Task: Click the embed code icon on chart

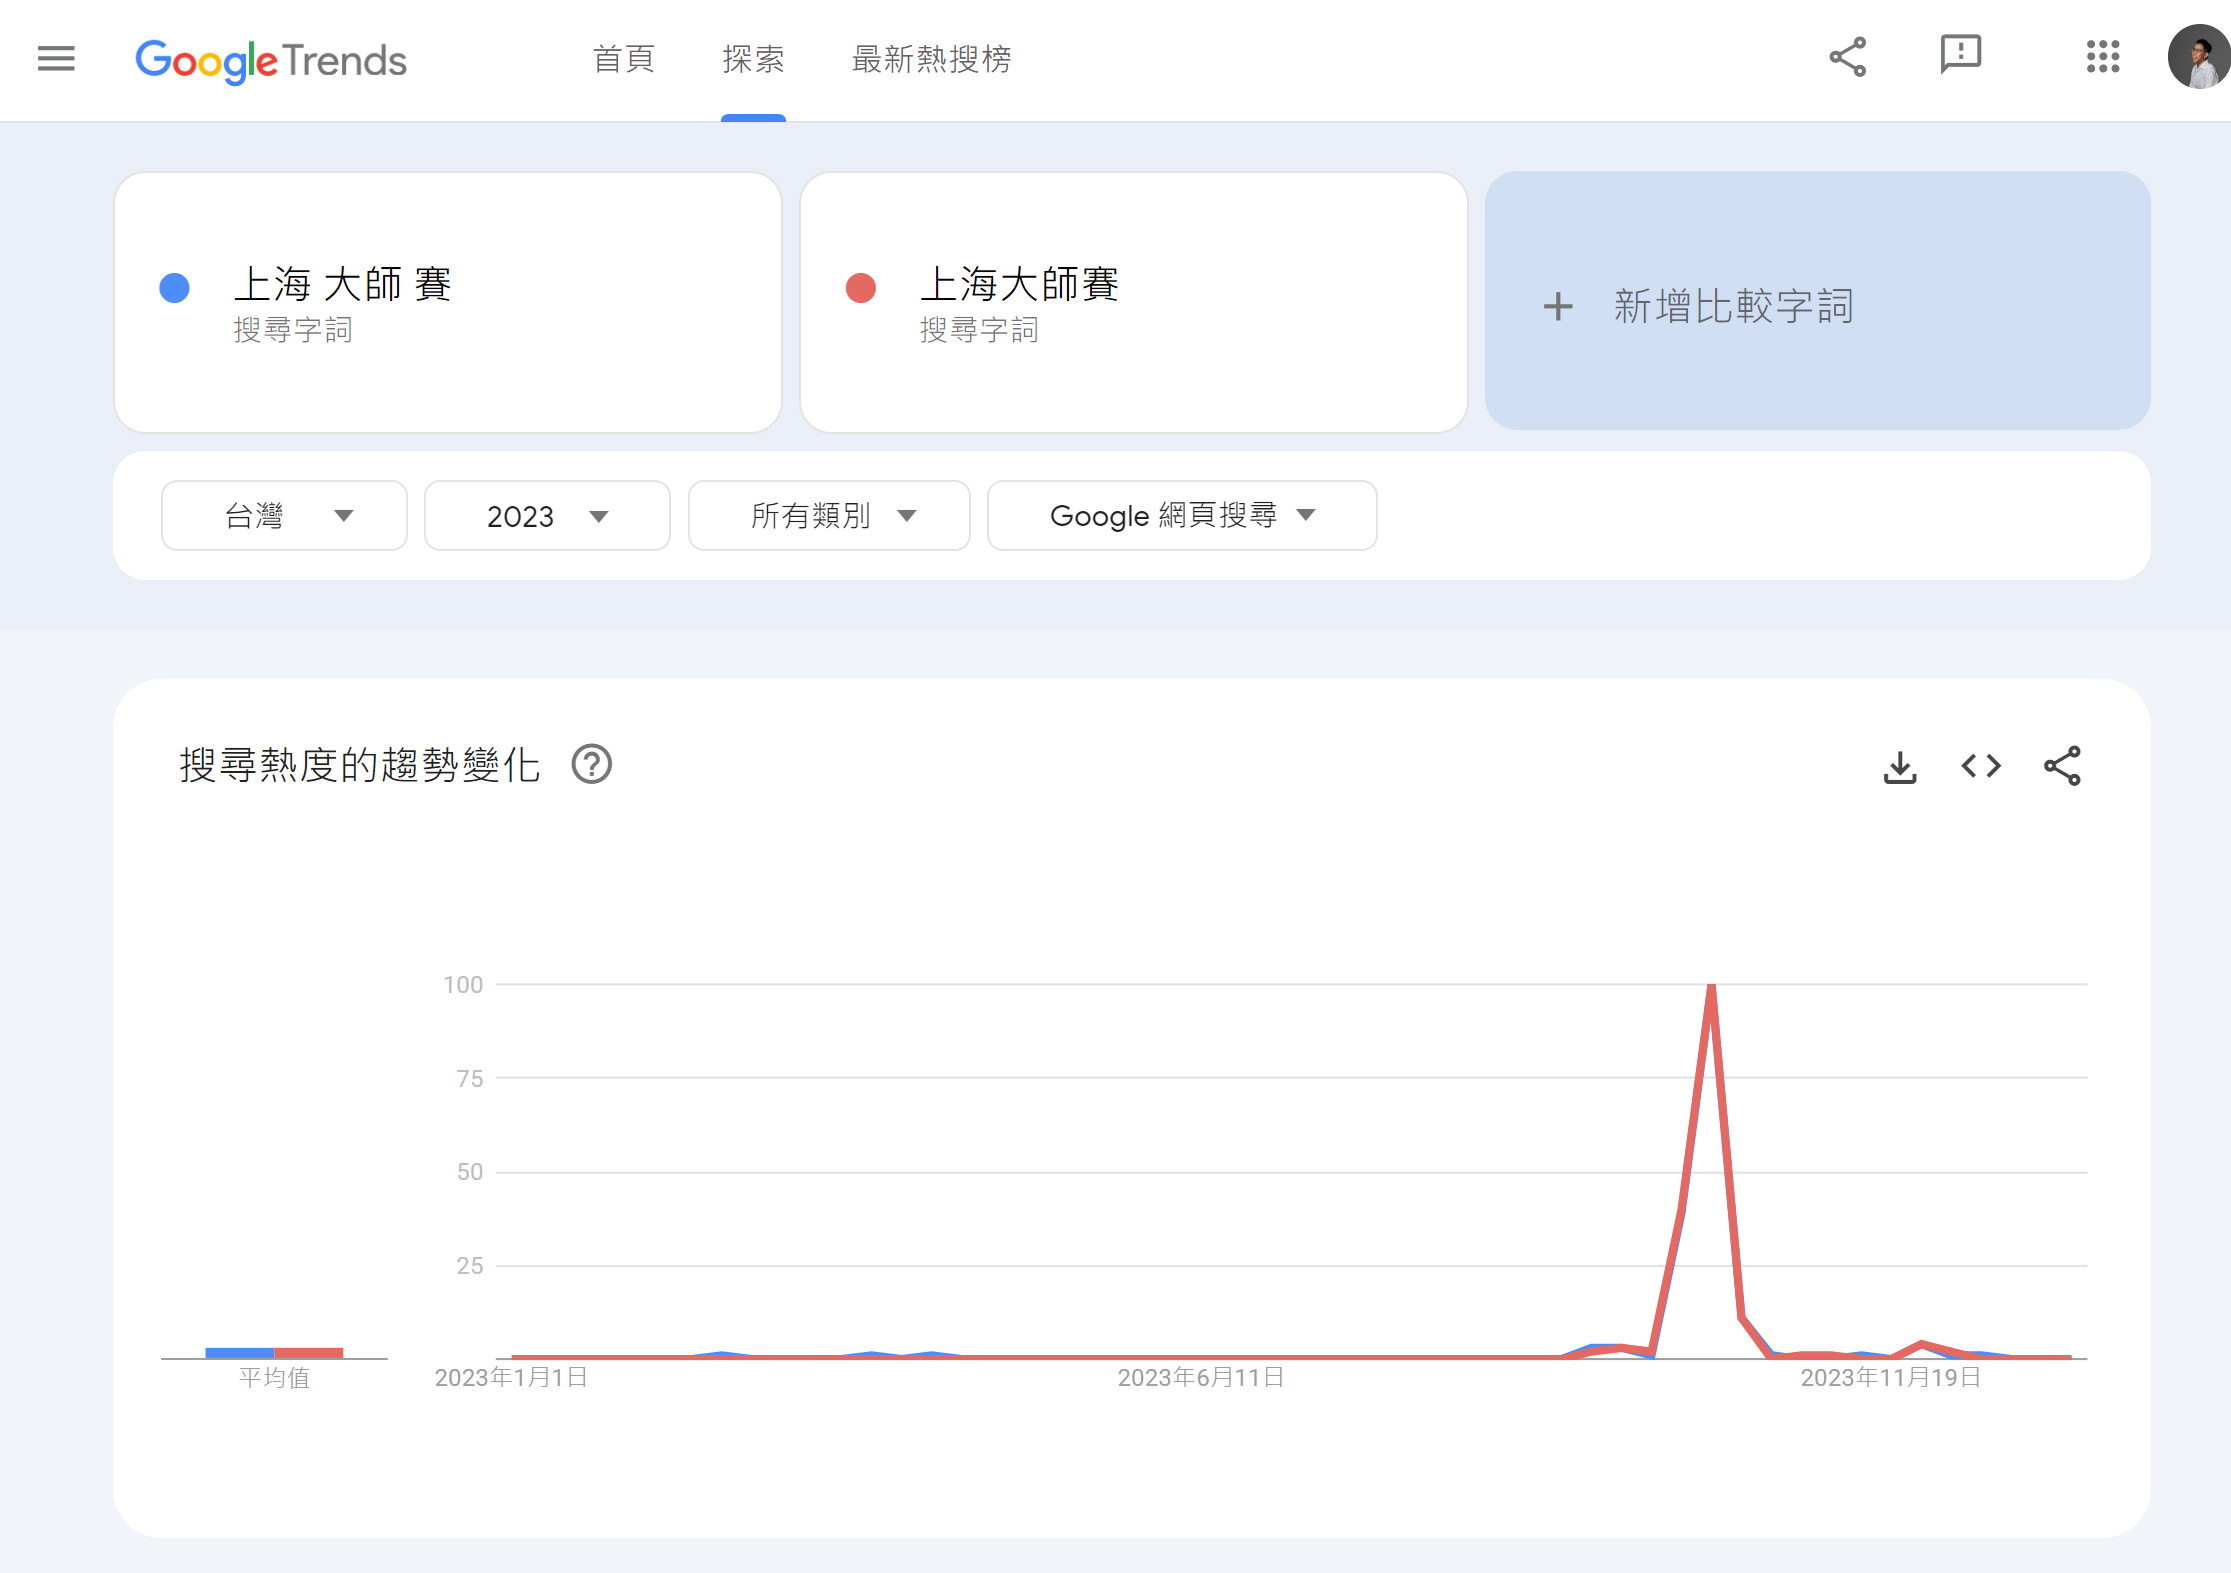Action: click(x=1980, y=767)
